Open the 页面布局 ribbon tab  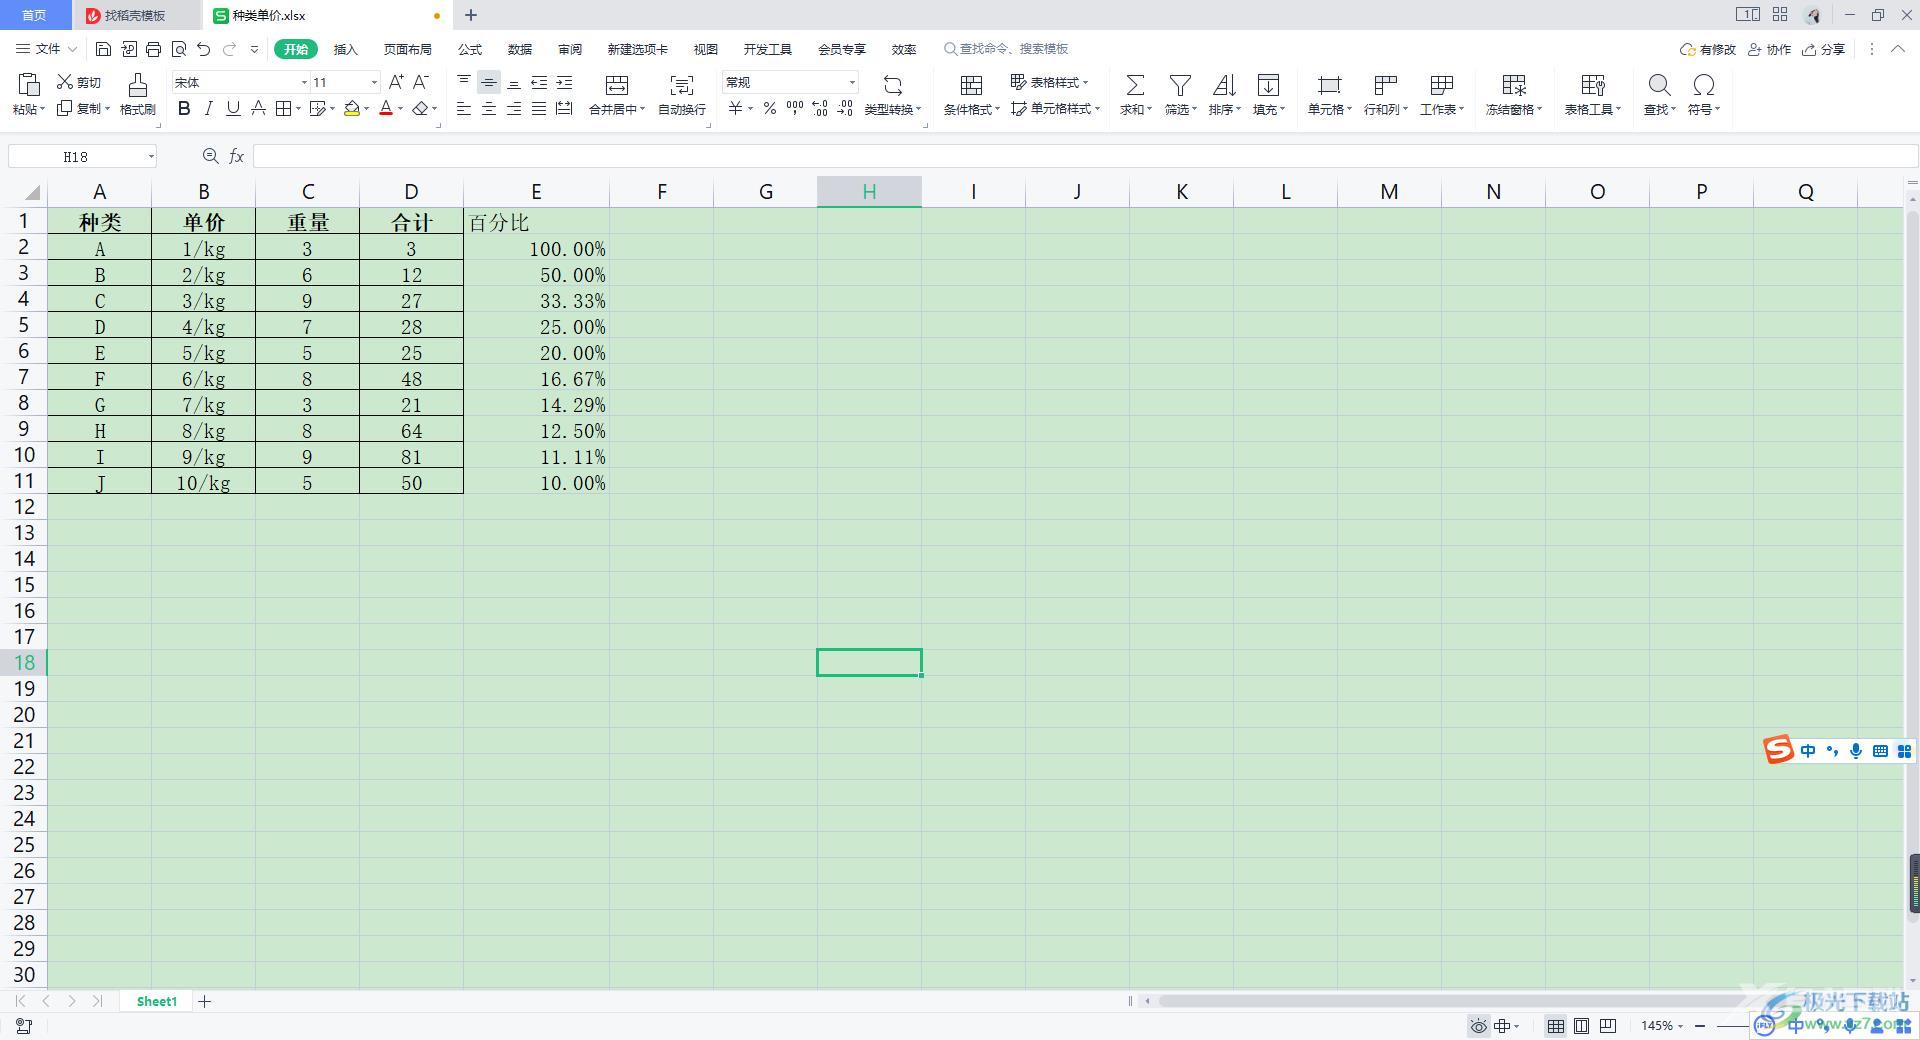pos(408,49)
